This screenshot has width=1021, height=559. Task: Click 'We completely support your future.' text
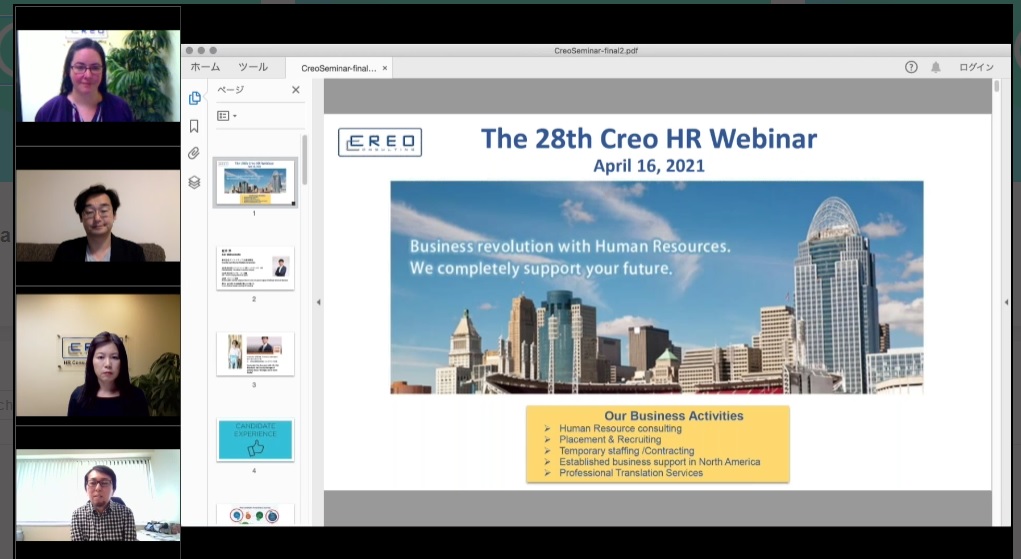coord(540,268)
